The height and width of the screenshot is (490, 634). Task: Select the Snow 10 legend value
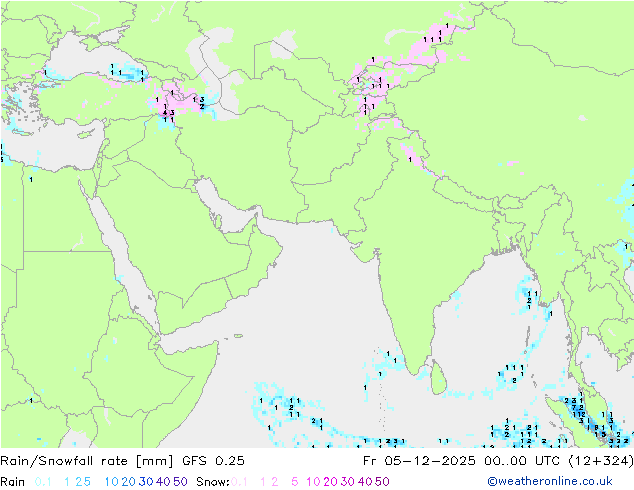(x=313, y=482)
